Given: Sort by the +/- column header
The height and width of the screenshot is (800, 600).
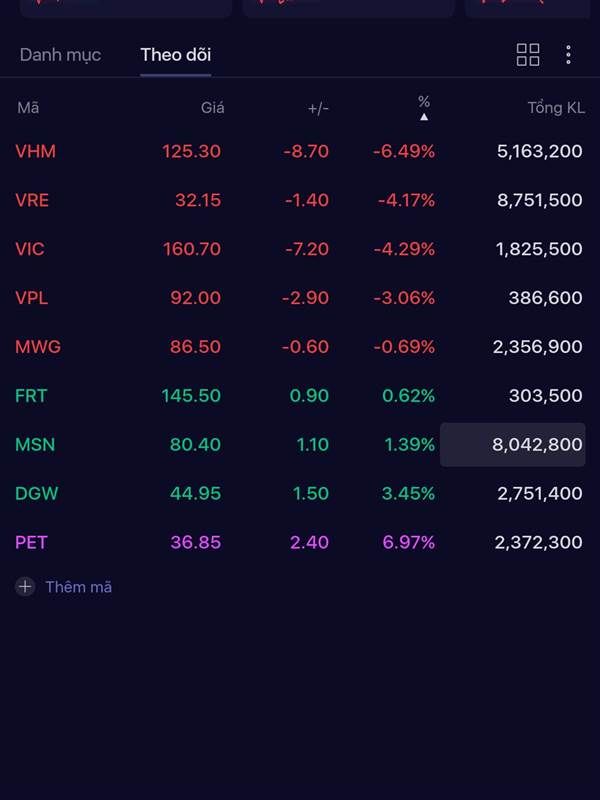Looking at the screenshot, I should tap(318, 108).
